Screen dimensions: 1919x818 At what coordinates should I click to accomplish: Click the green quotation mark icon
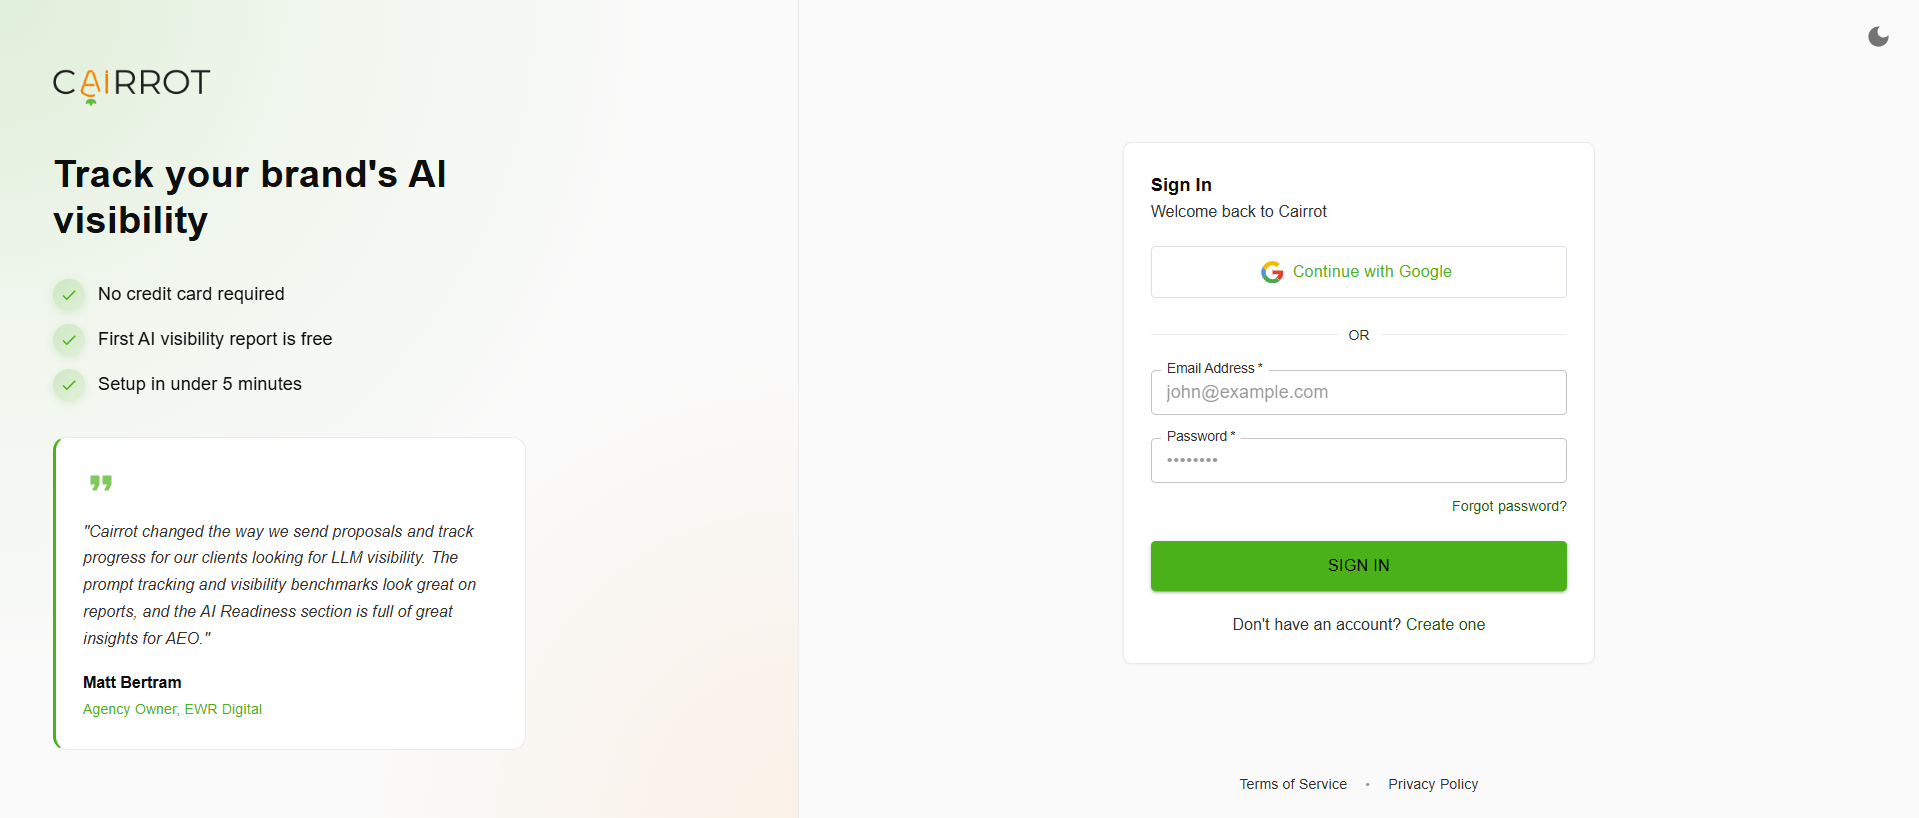102,482
